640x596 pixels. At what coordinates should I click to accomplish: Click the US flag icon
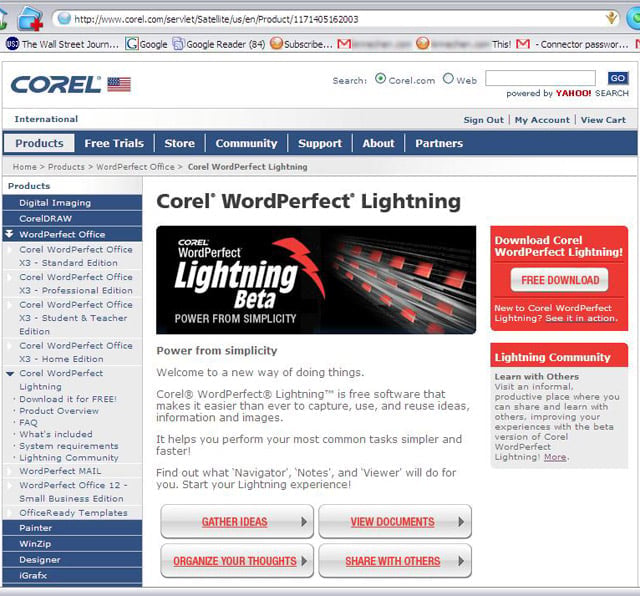(119, 85)
